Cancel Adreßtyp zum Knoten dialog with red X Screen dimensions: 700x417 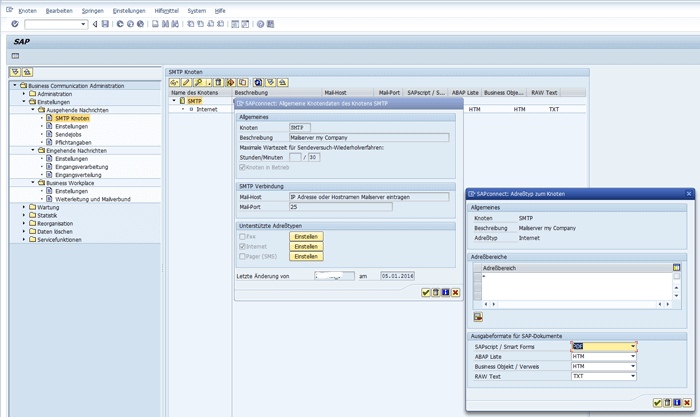pos(687,403)
